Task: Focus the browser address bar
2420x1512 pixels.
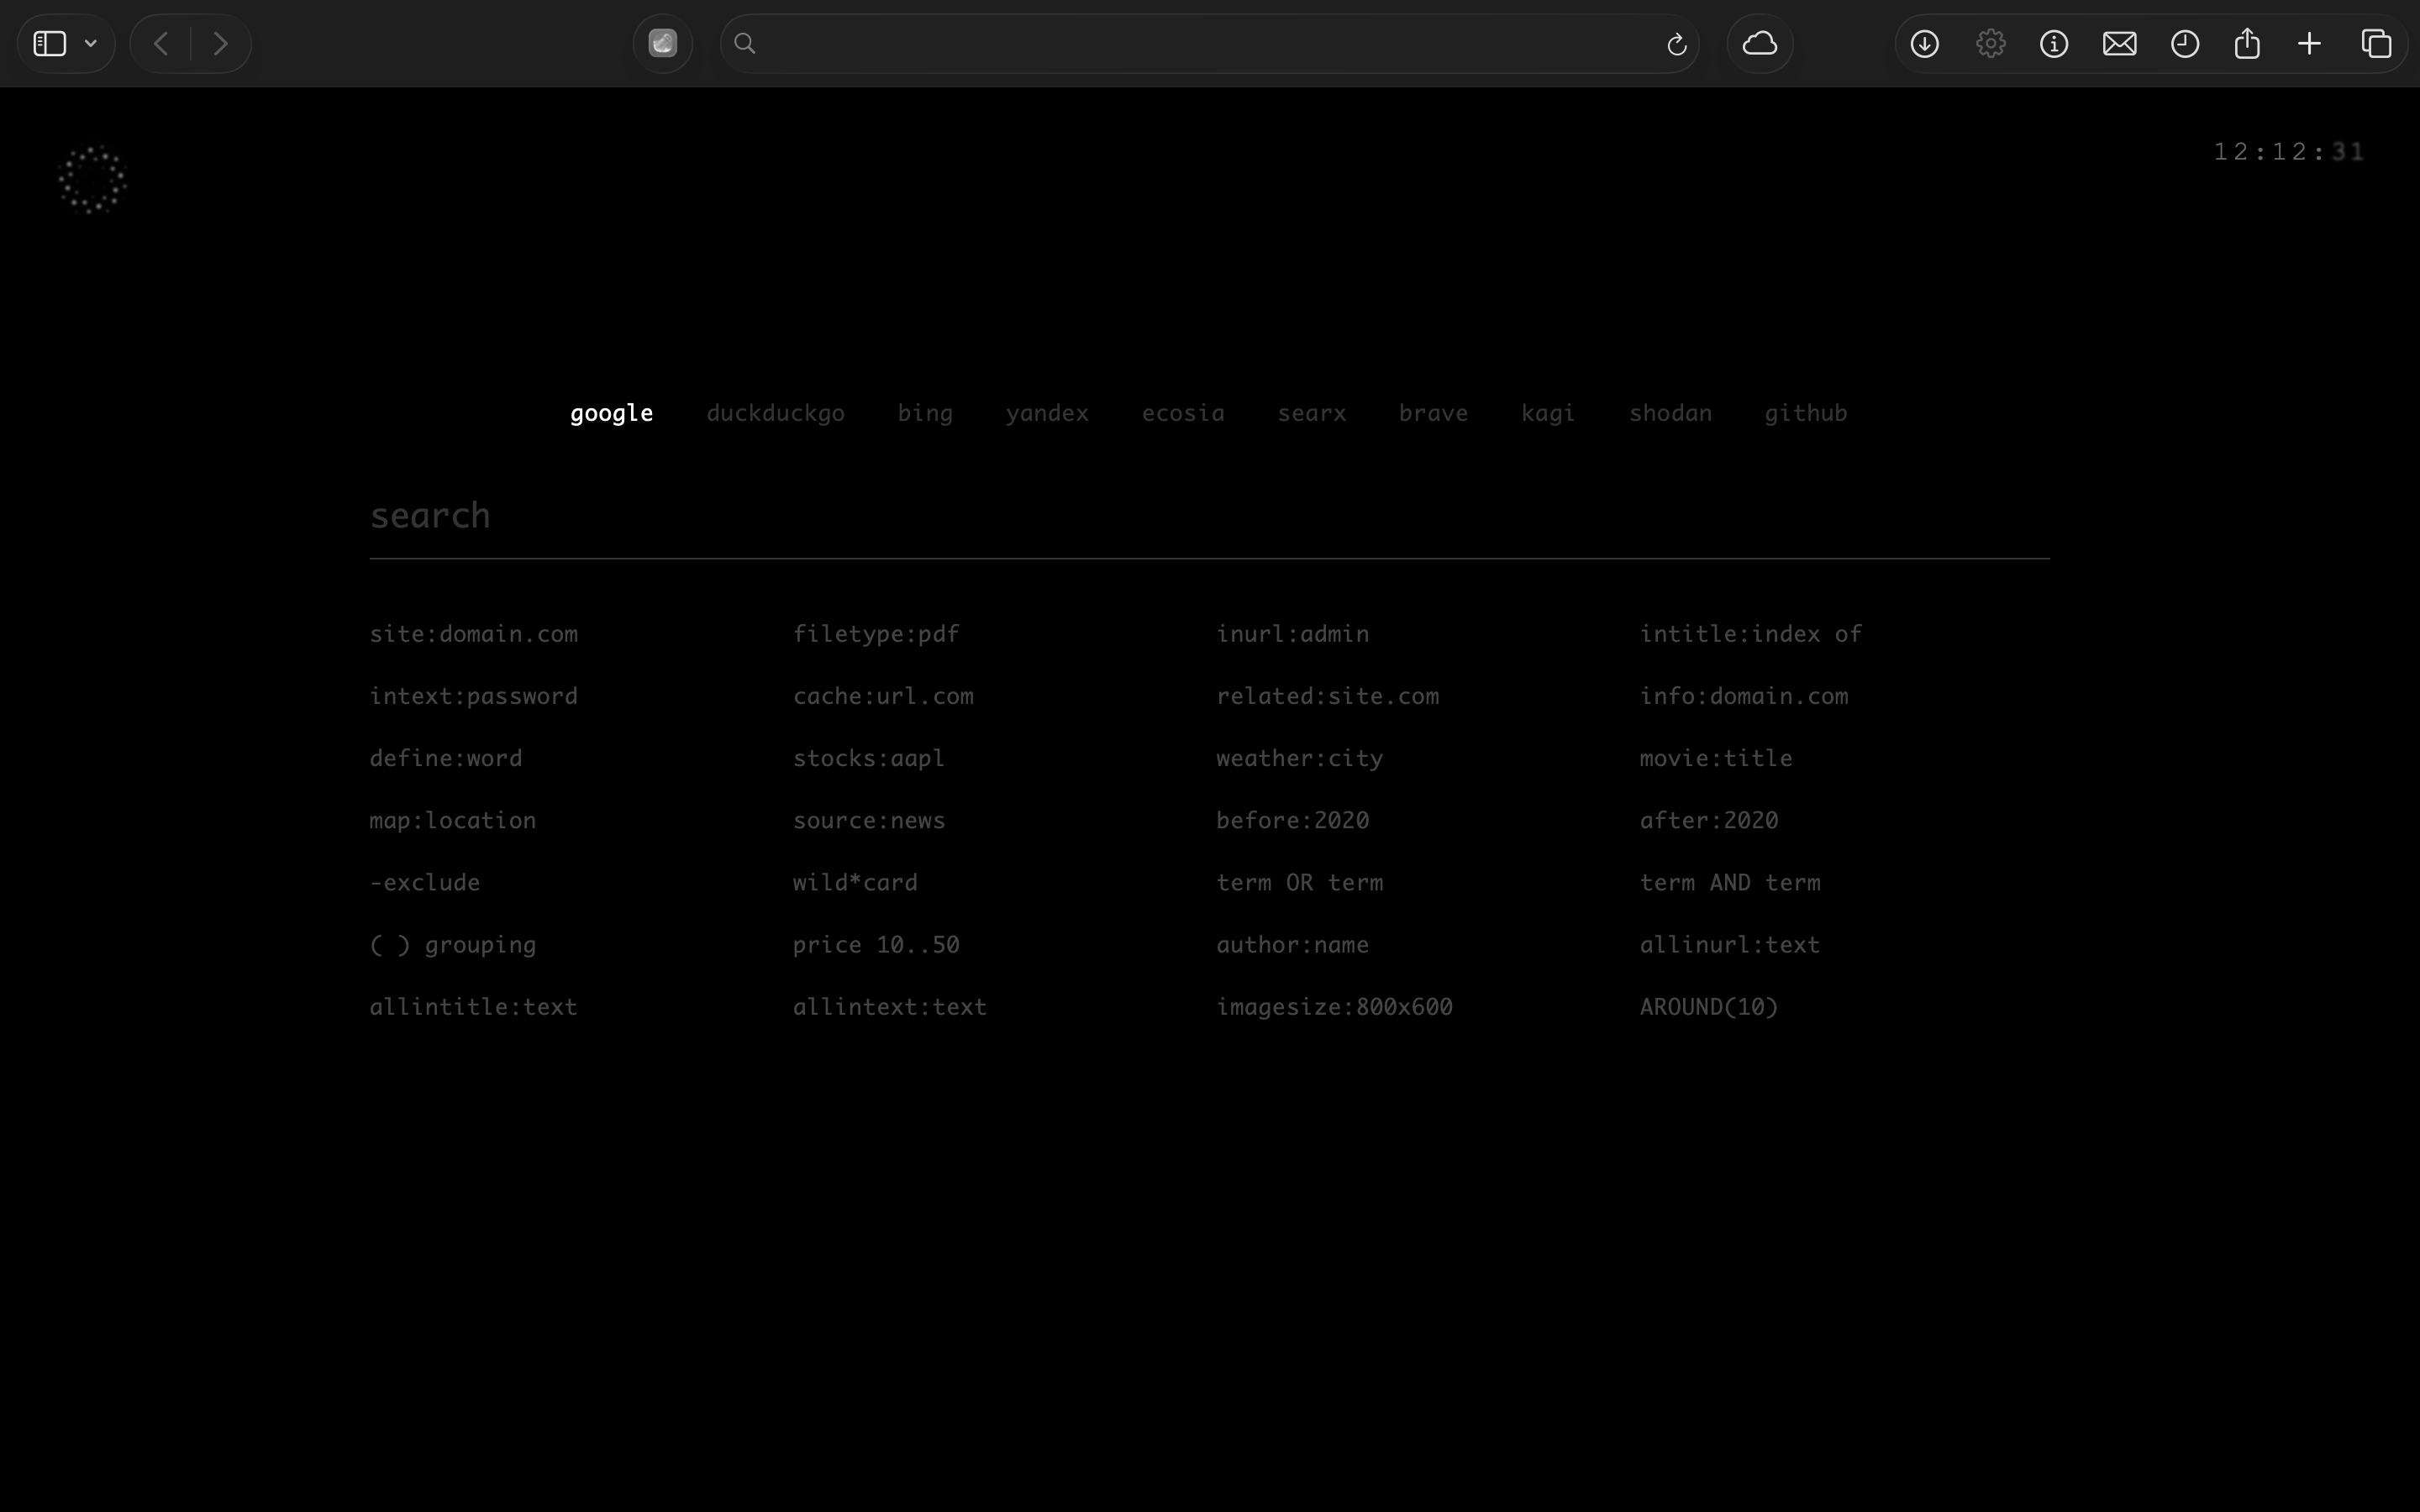Action: (x=1200, y=44)
